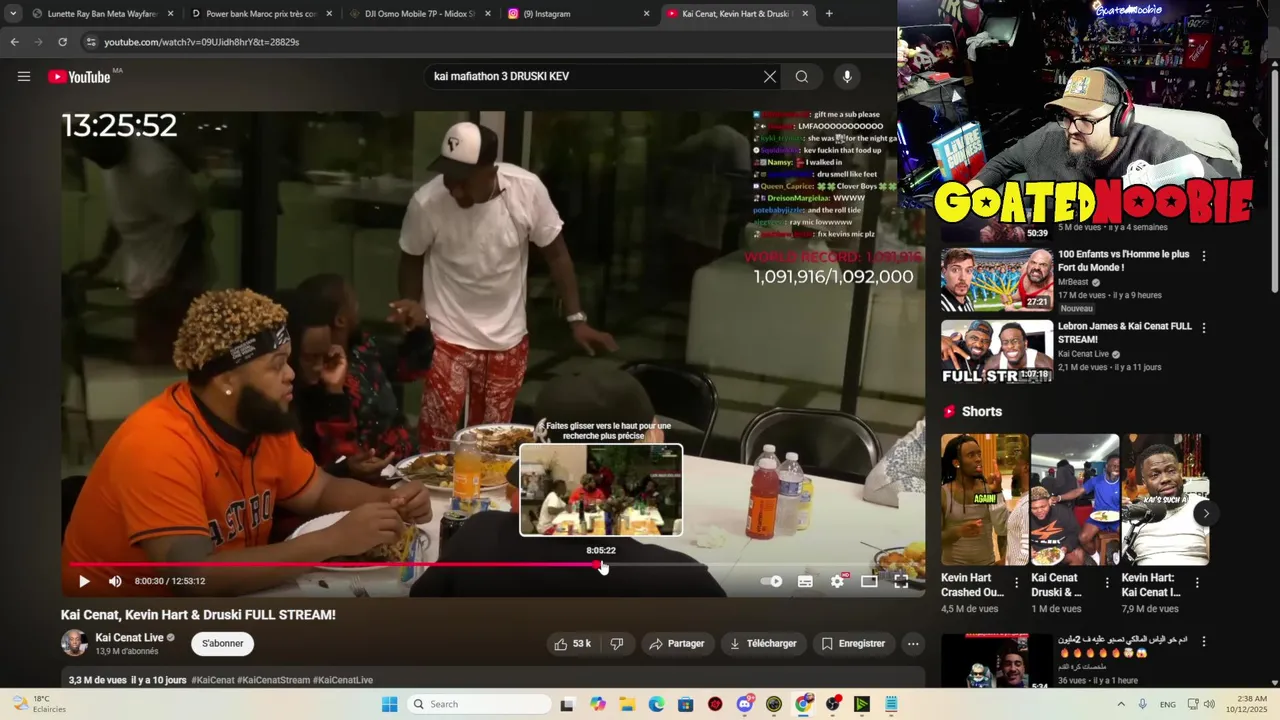Reload the current page
Image resolution: width=1280 pixels, height=720 pixels.
(62, 42)
